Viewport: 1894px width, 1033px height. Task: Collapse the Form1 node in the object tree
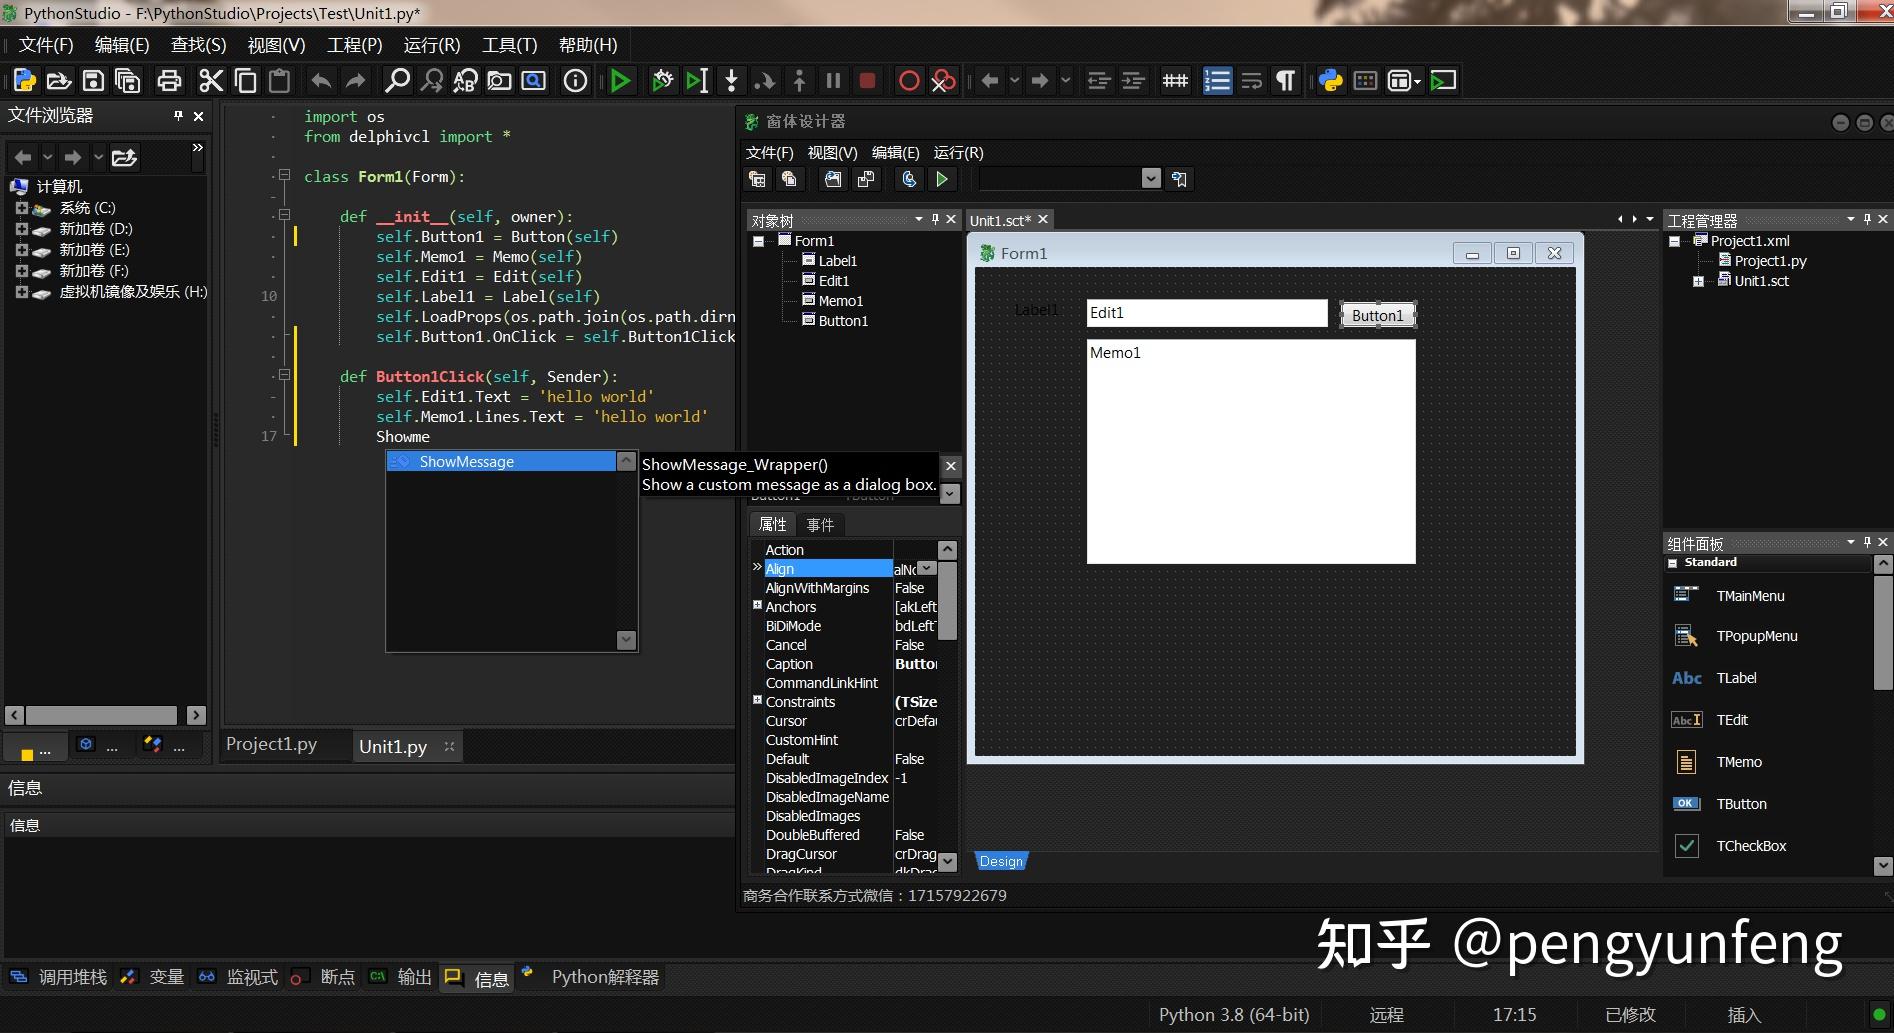759,240
